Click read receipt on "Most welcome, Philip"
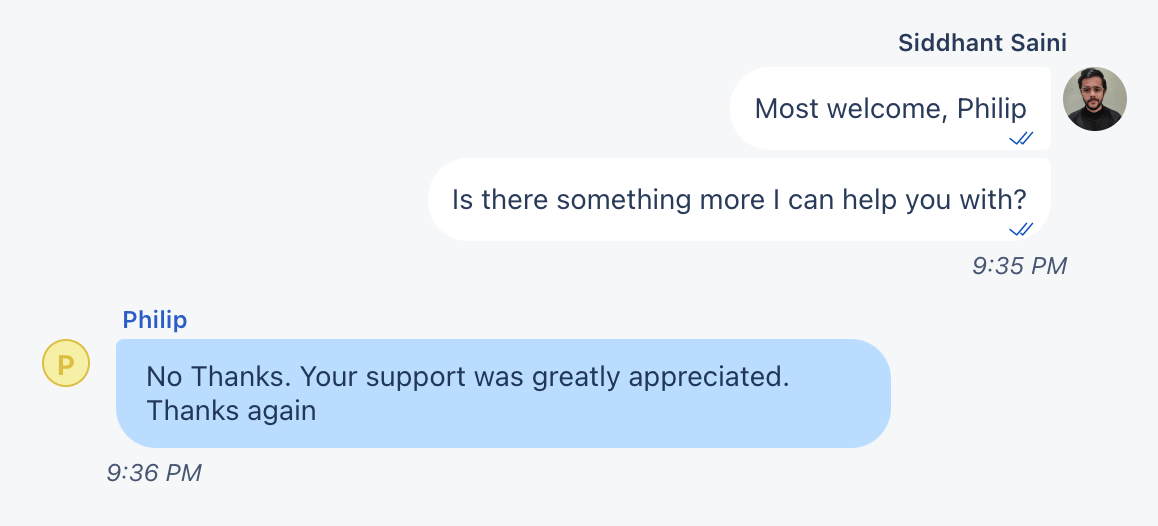 coord(1021,138)
